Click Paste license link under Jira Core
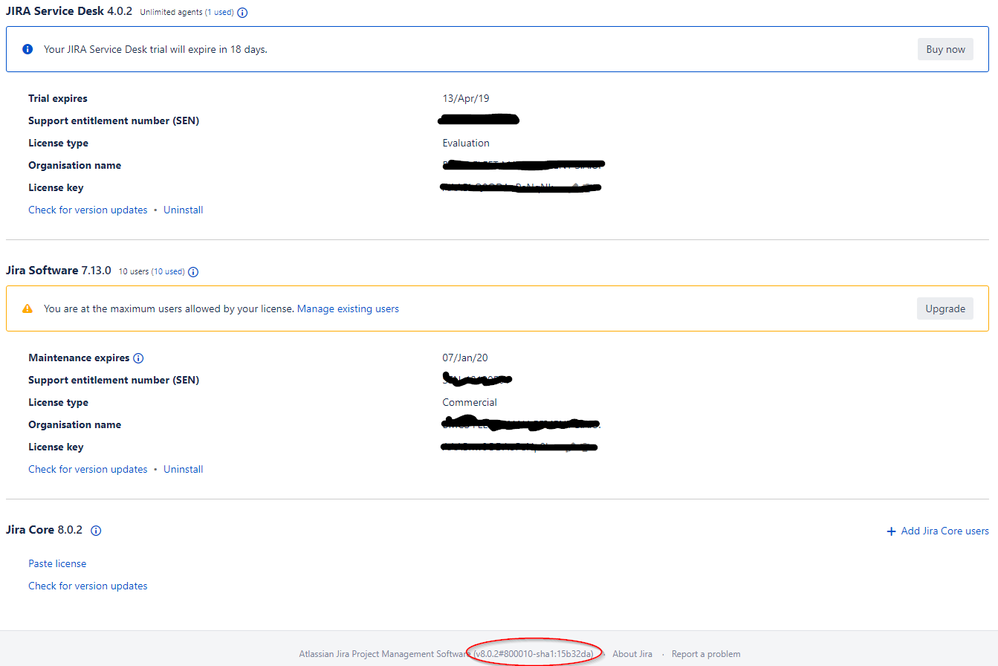Screen dimensions: 998x666 [57, 563]
